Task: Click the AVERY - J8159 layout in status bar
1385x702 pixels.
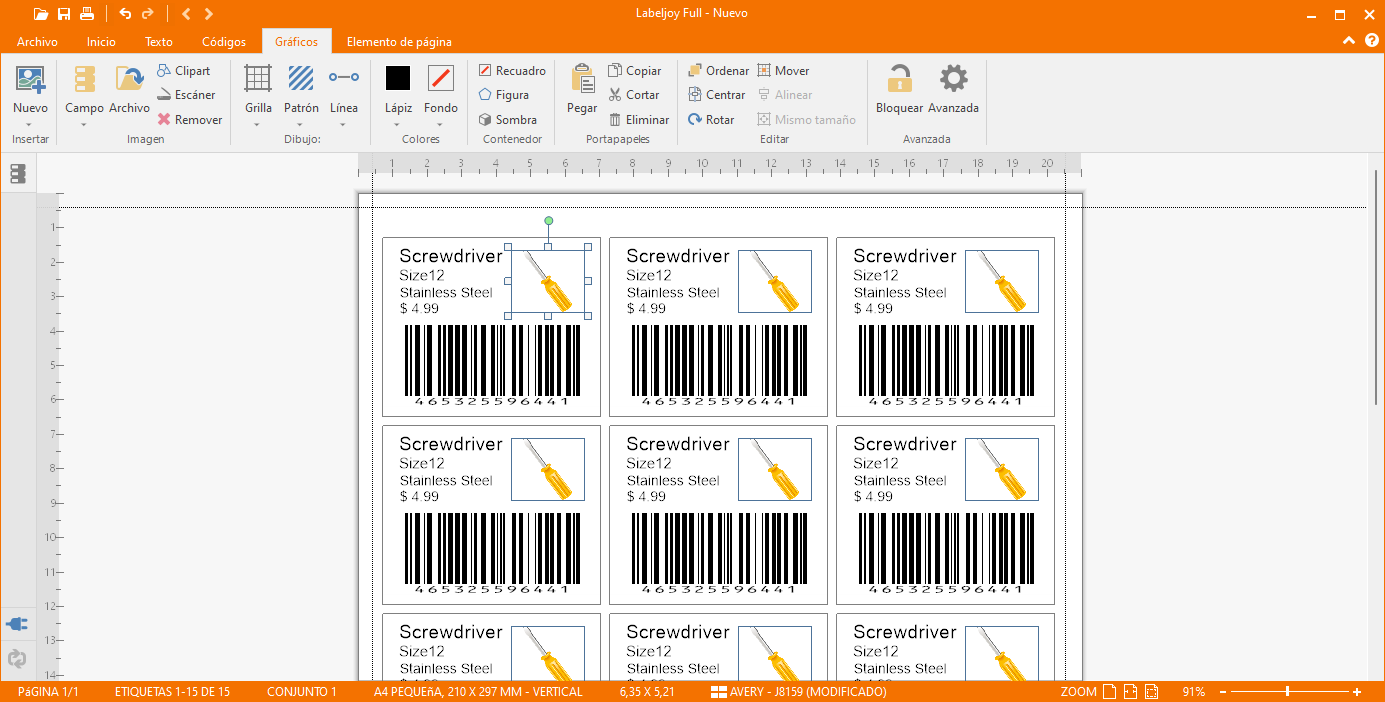Action: (799, 692)
